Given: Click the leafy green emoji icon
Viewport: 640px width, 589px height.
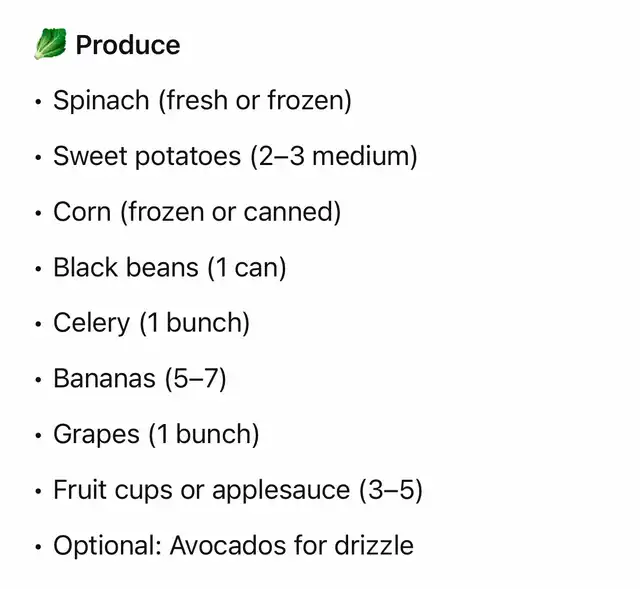Looking at the screenshot, I should (50, 45).
